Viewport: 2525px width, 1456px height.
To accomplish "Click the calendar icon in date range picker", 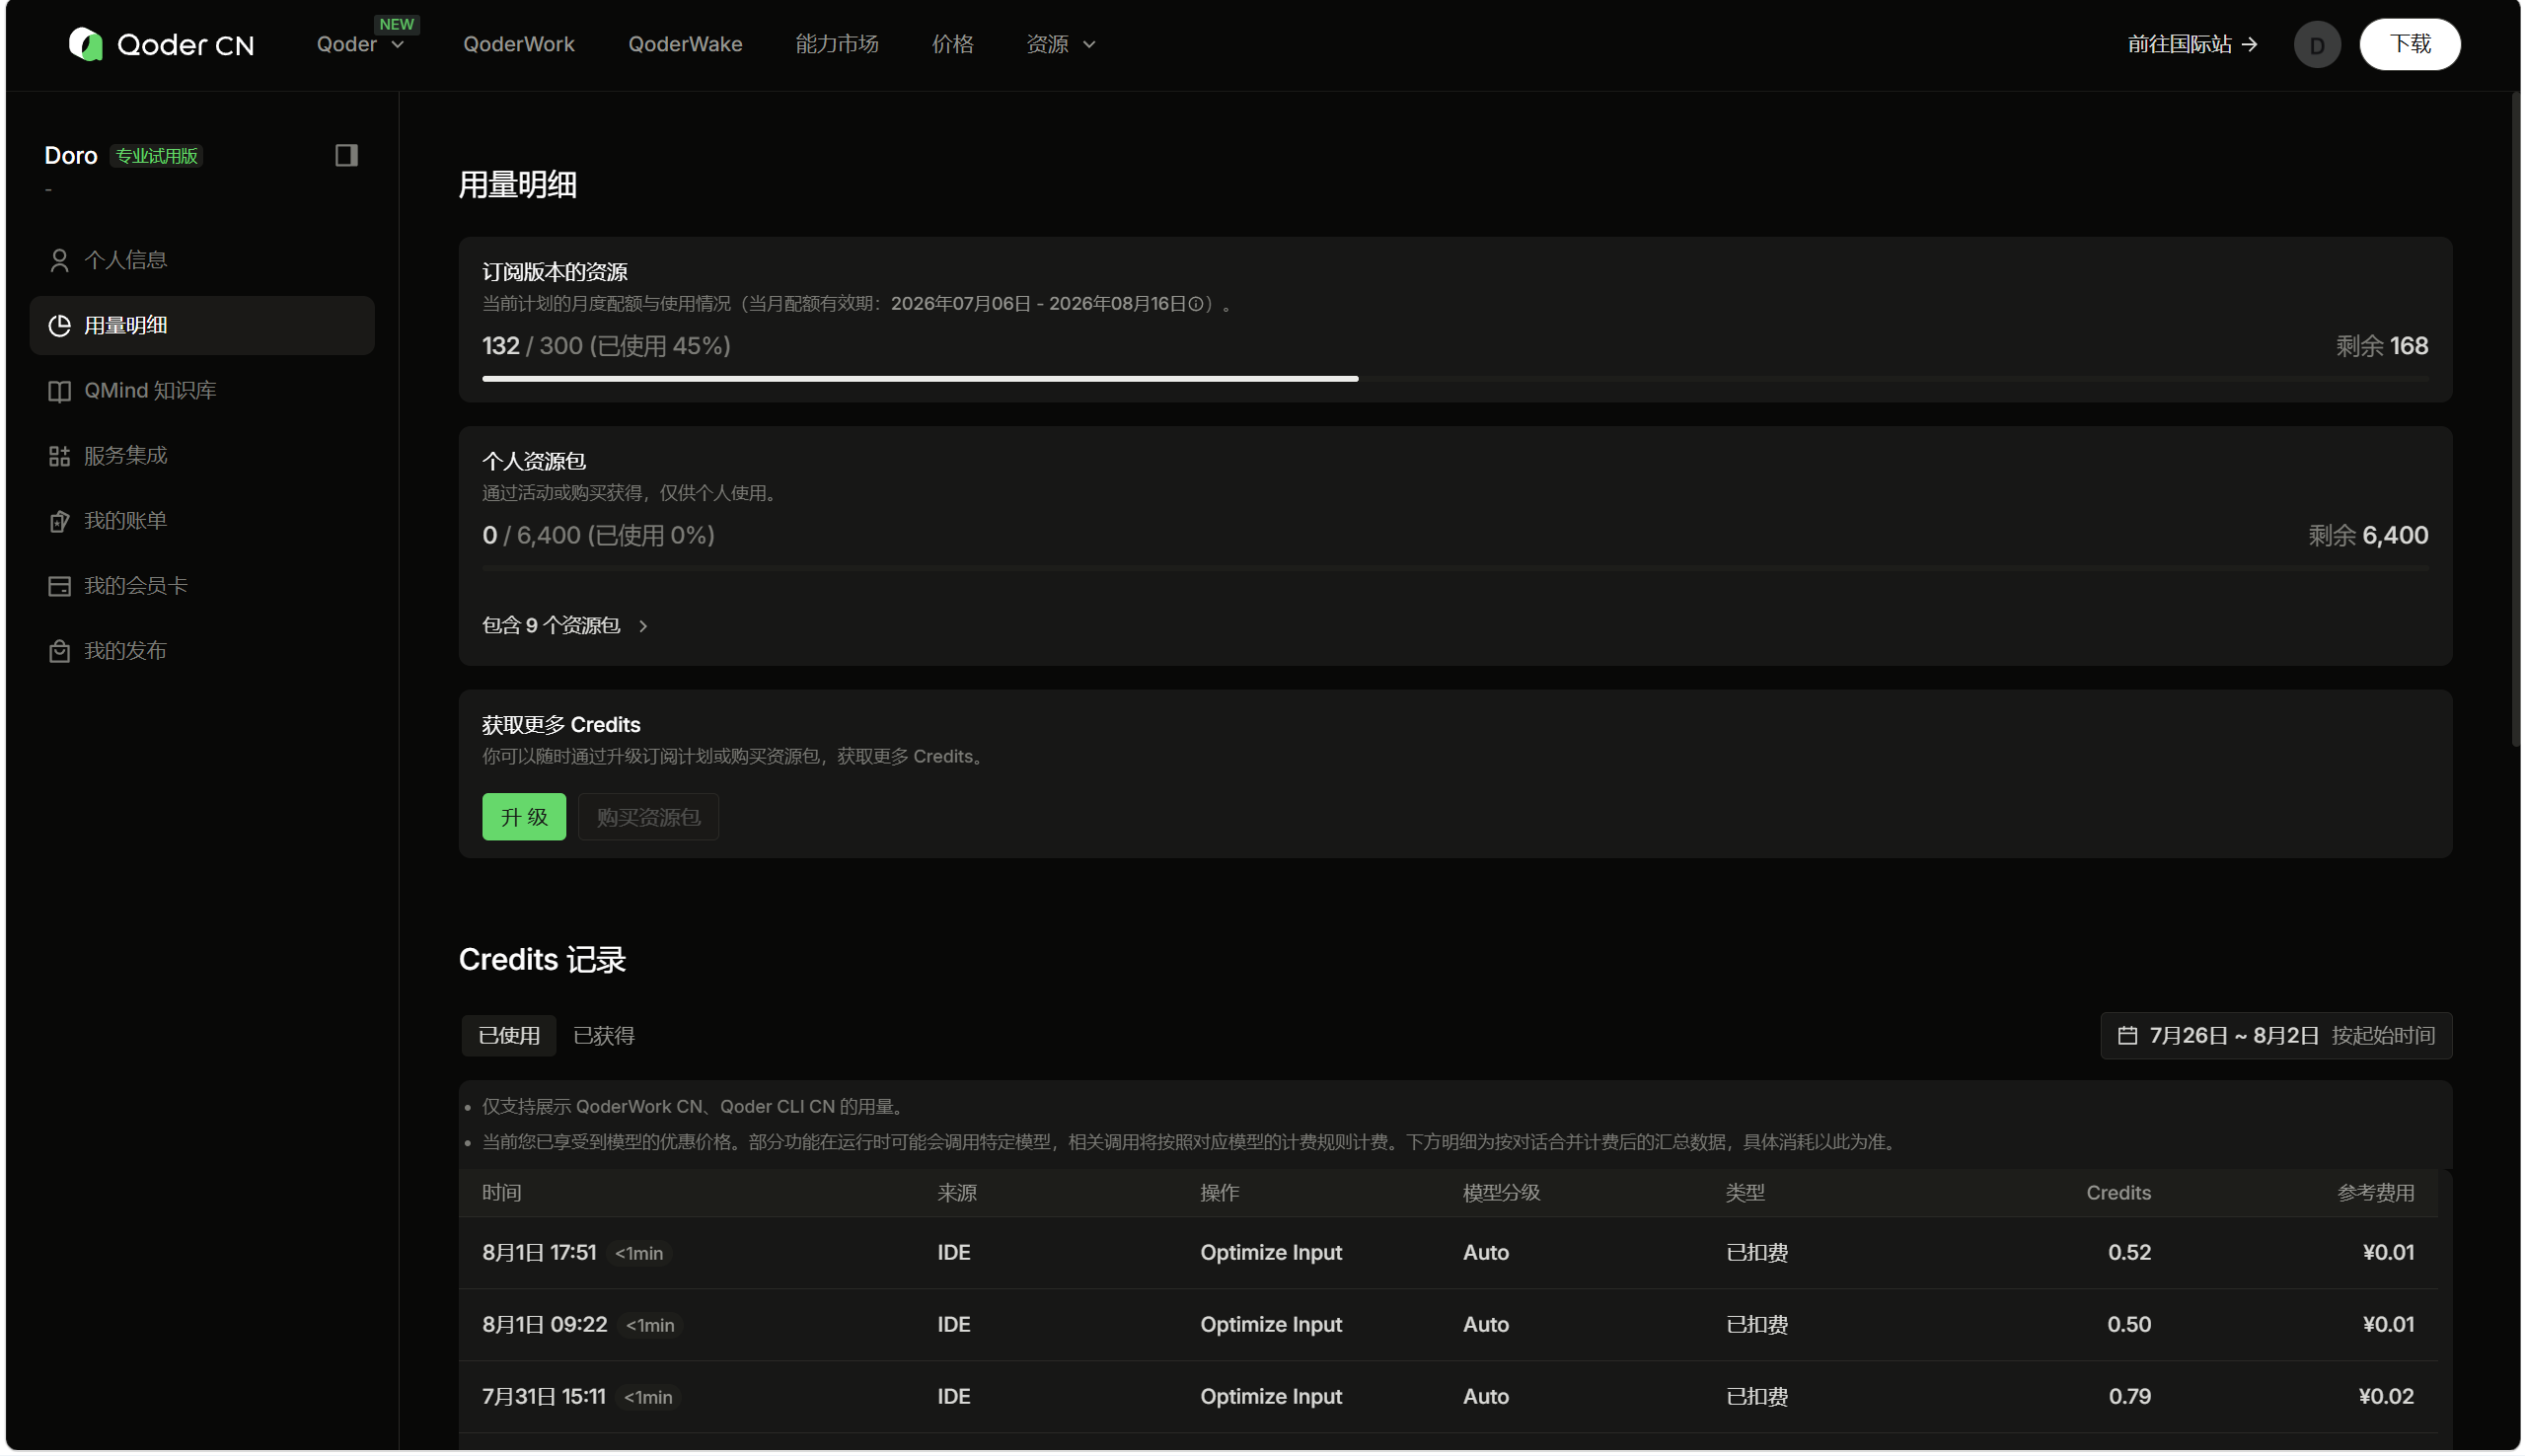I will coord(2127,1036).
